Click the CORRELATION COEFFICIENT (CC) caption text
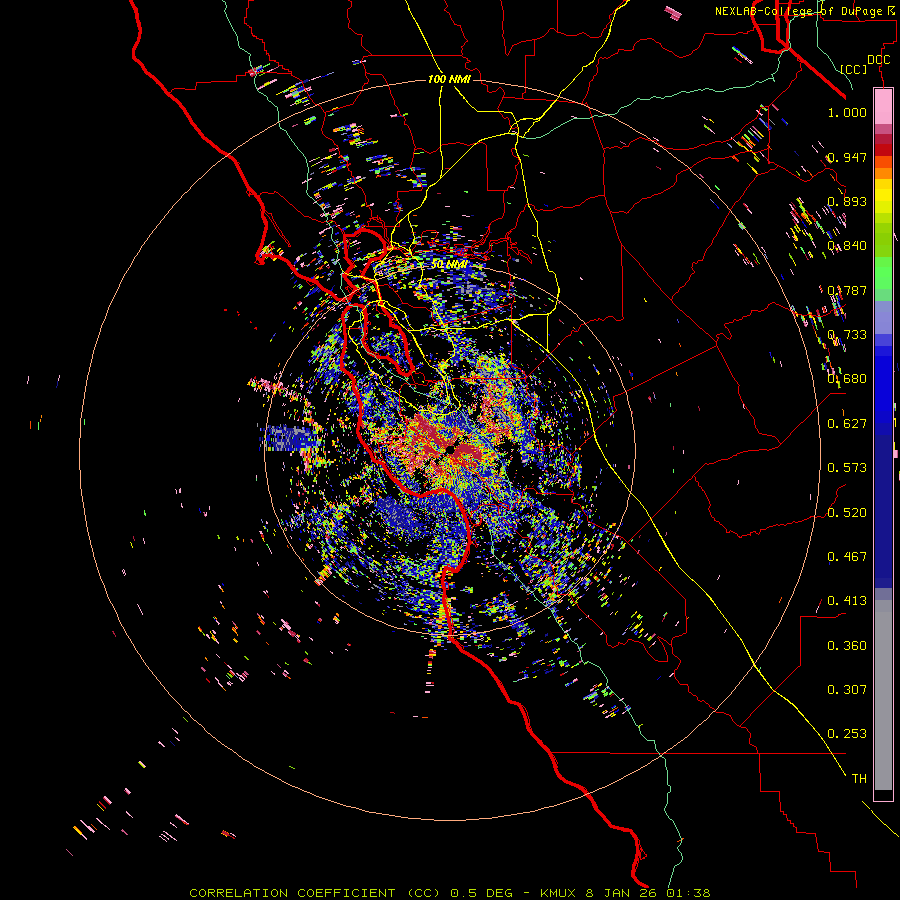This screenshot has width=900, height=900. [315, 893]
